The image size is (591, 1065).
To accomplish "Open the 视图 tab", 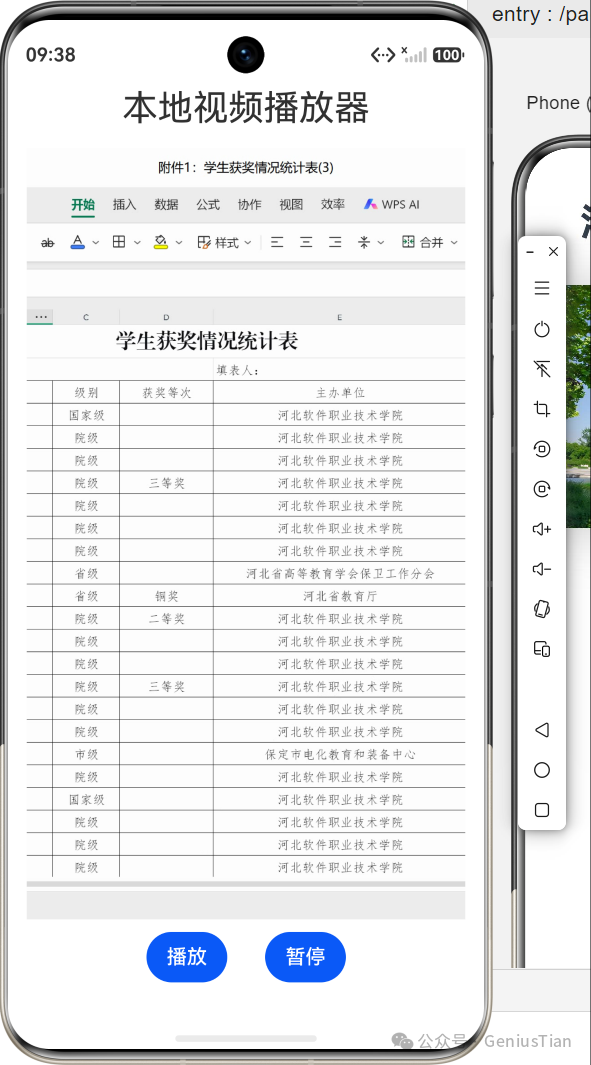I will coord(291,204).
